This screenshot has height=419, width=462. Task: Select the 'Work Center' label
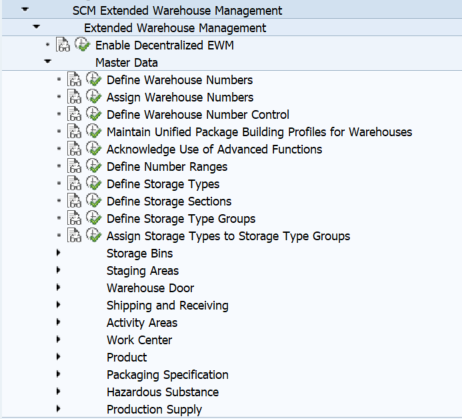coord(139,340)
